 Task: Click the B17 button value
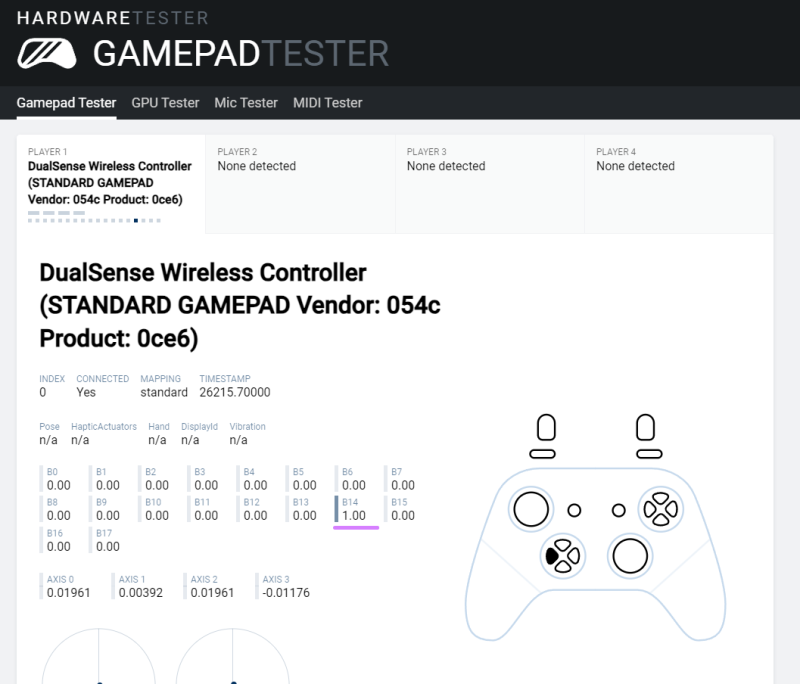click(108, 546)
